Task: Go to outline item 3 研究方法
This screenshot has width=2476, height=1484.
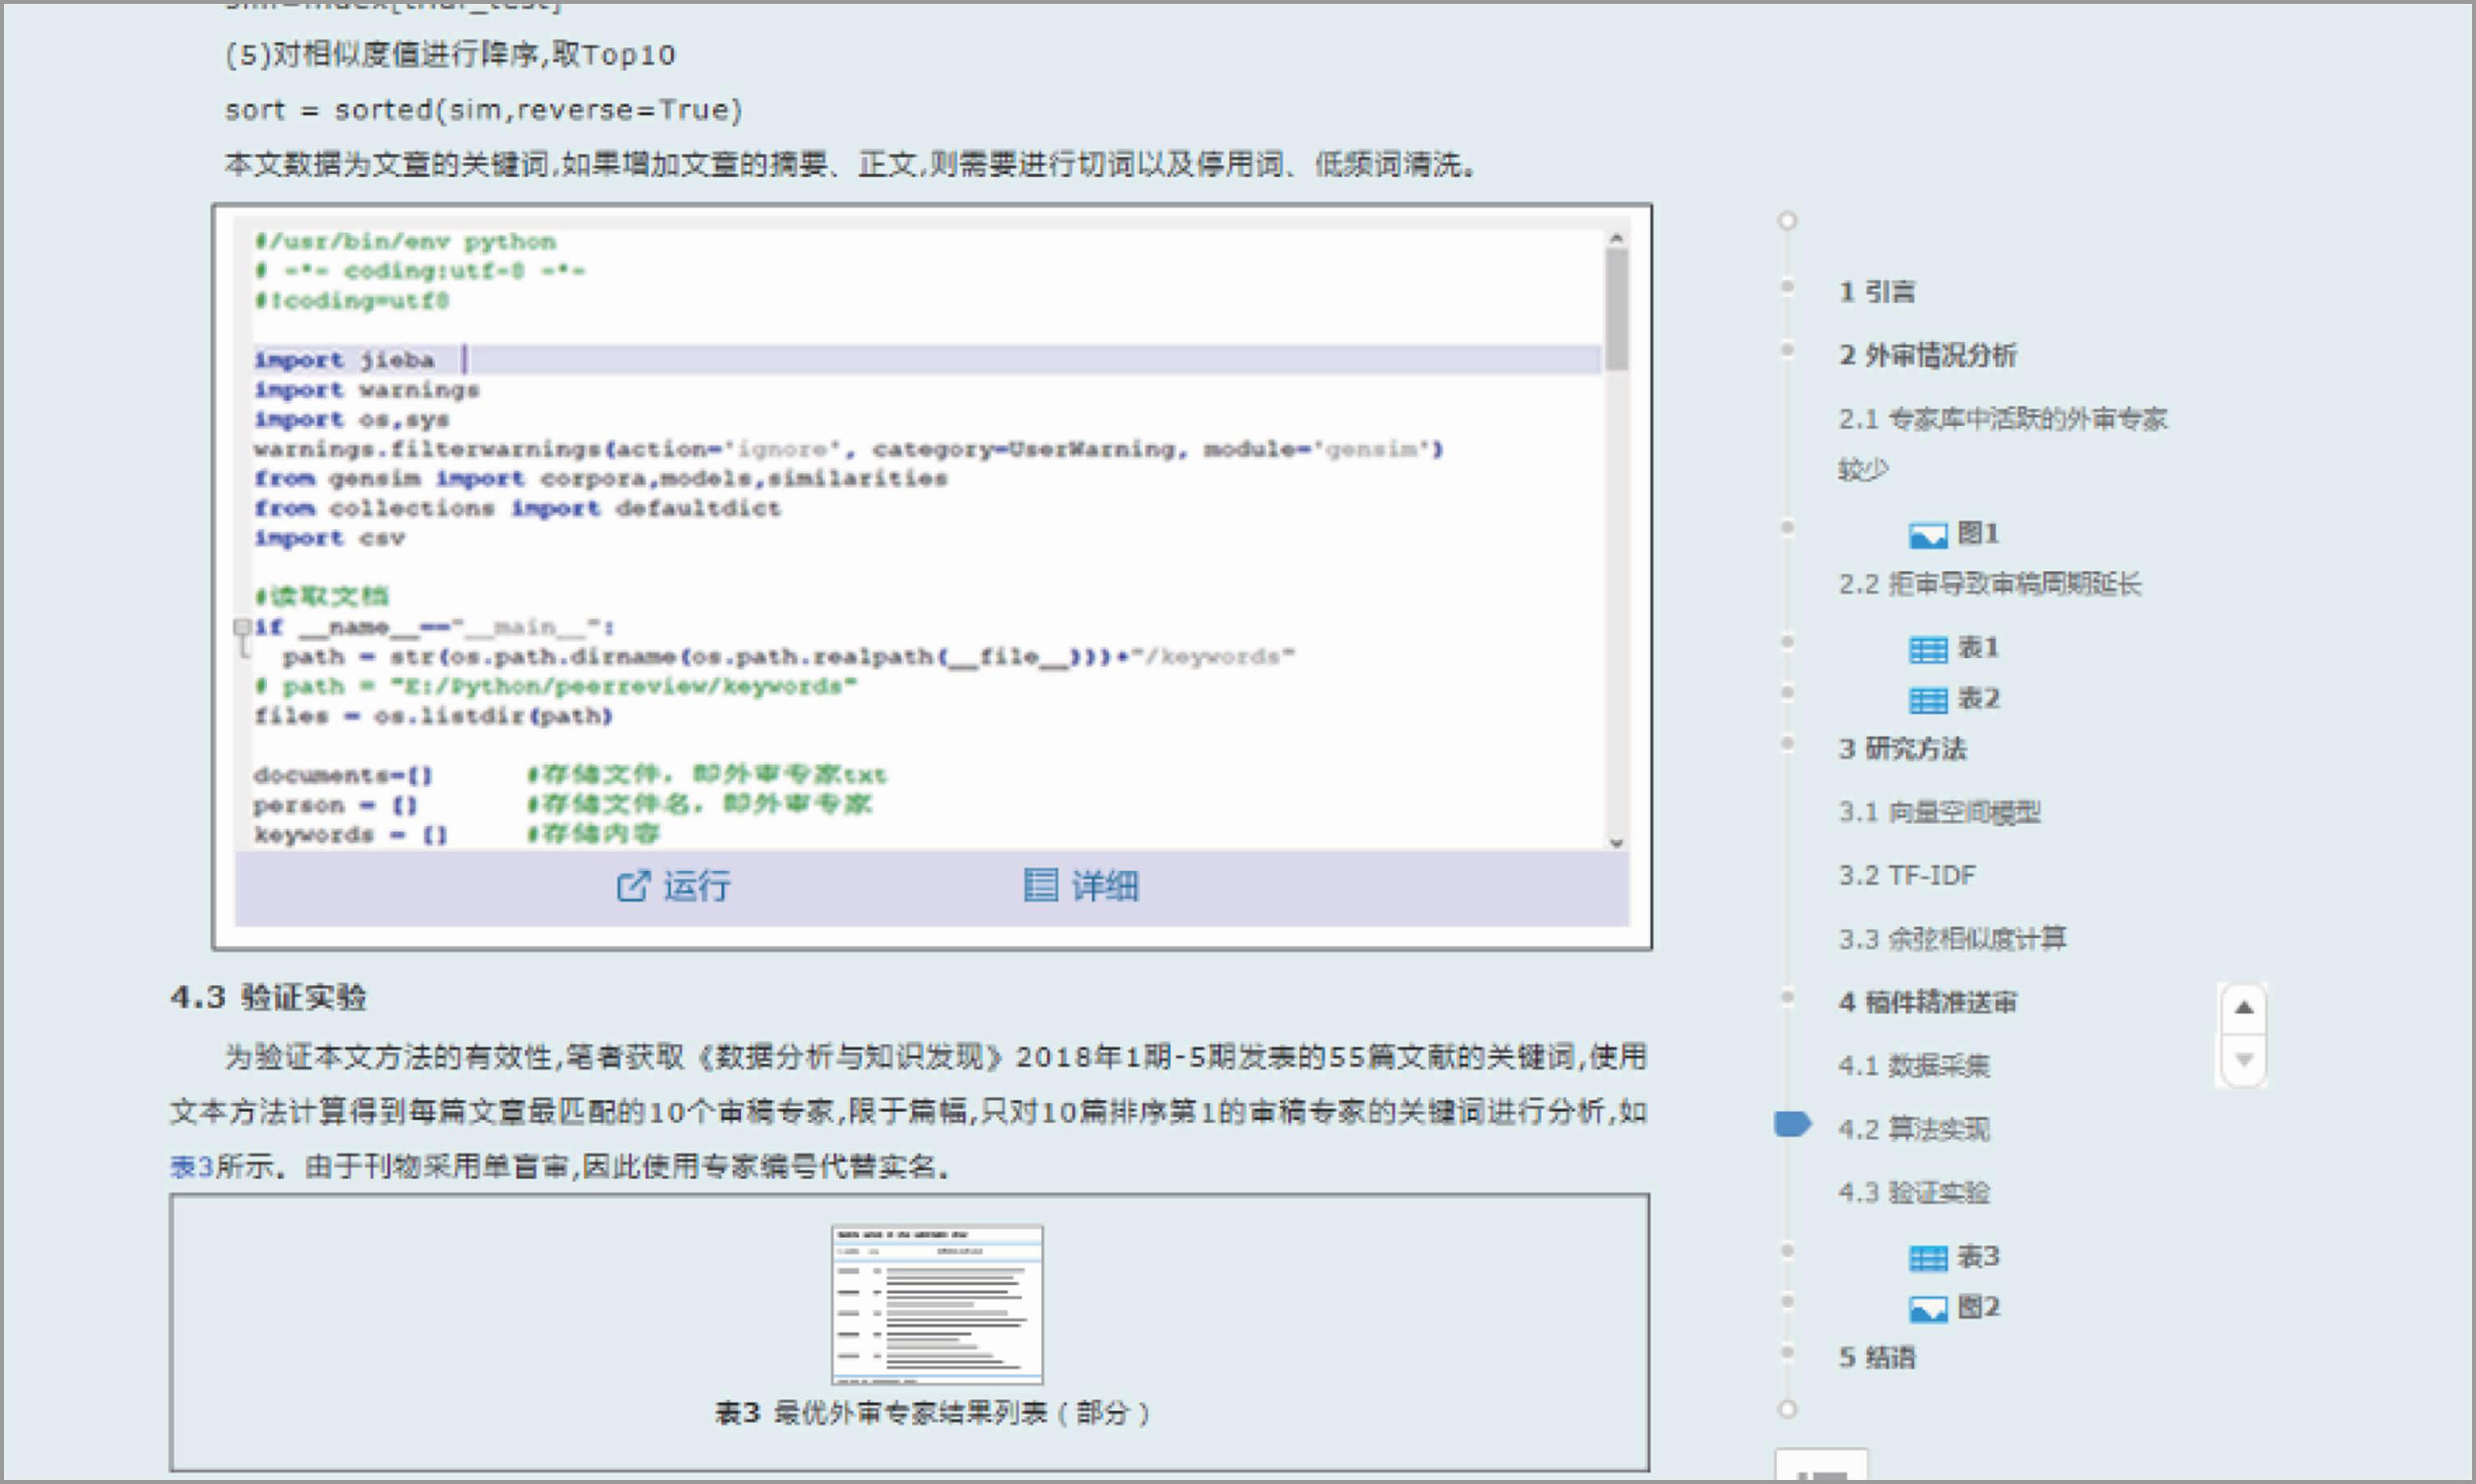Action: pos(1902,749)
